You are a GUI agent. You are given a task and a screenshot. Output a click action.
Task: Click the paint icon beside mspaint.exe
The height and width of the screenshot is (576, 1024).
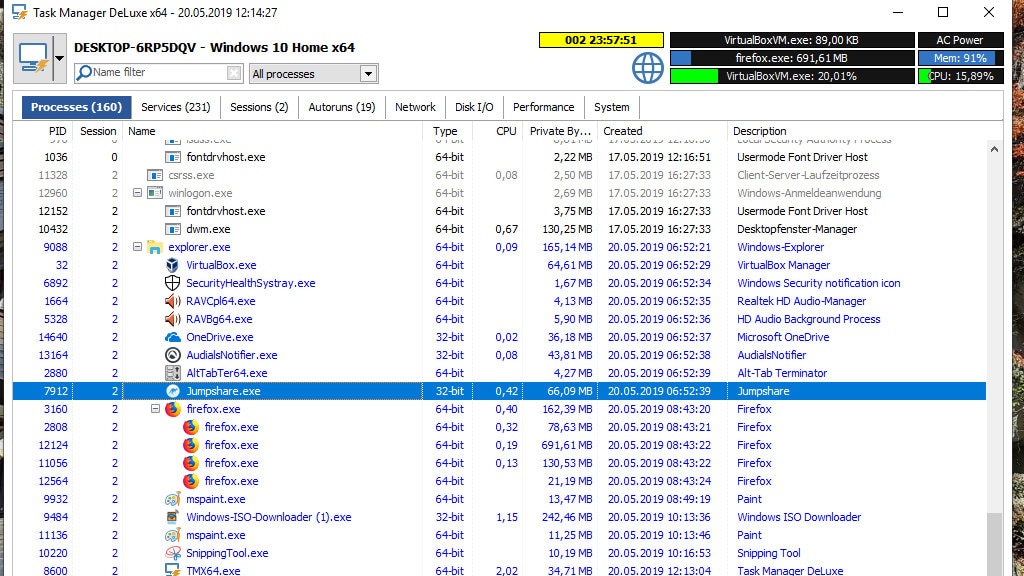[x=170, y=499]
